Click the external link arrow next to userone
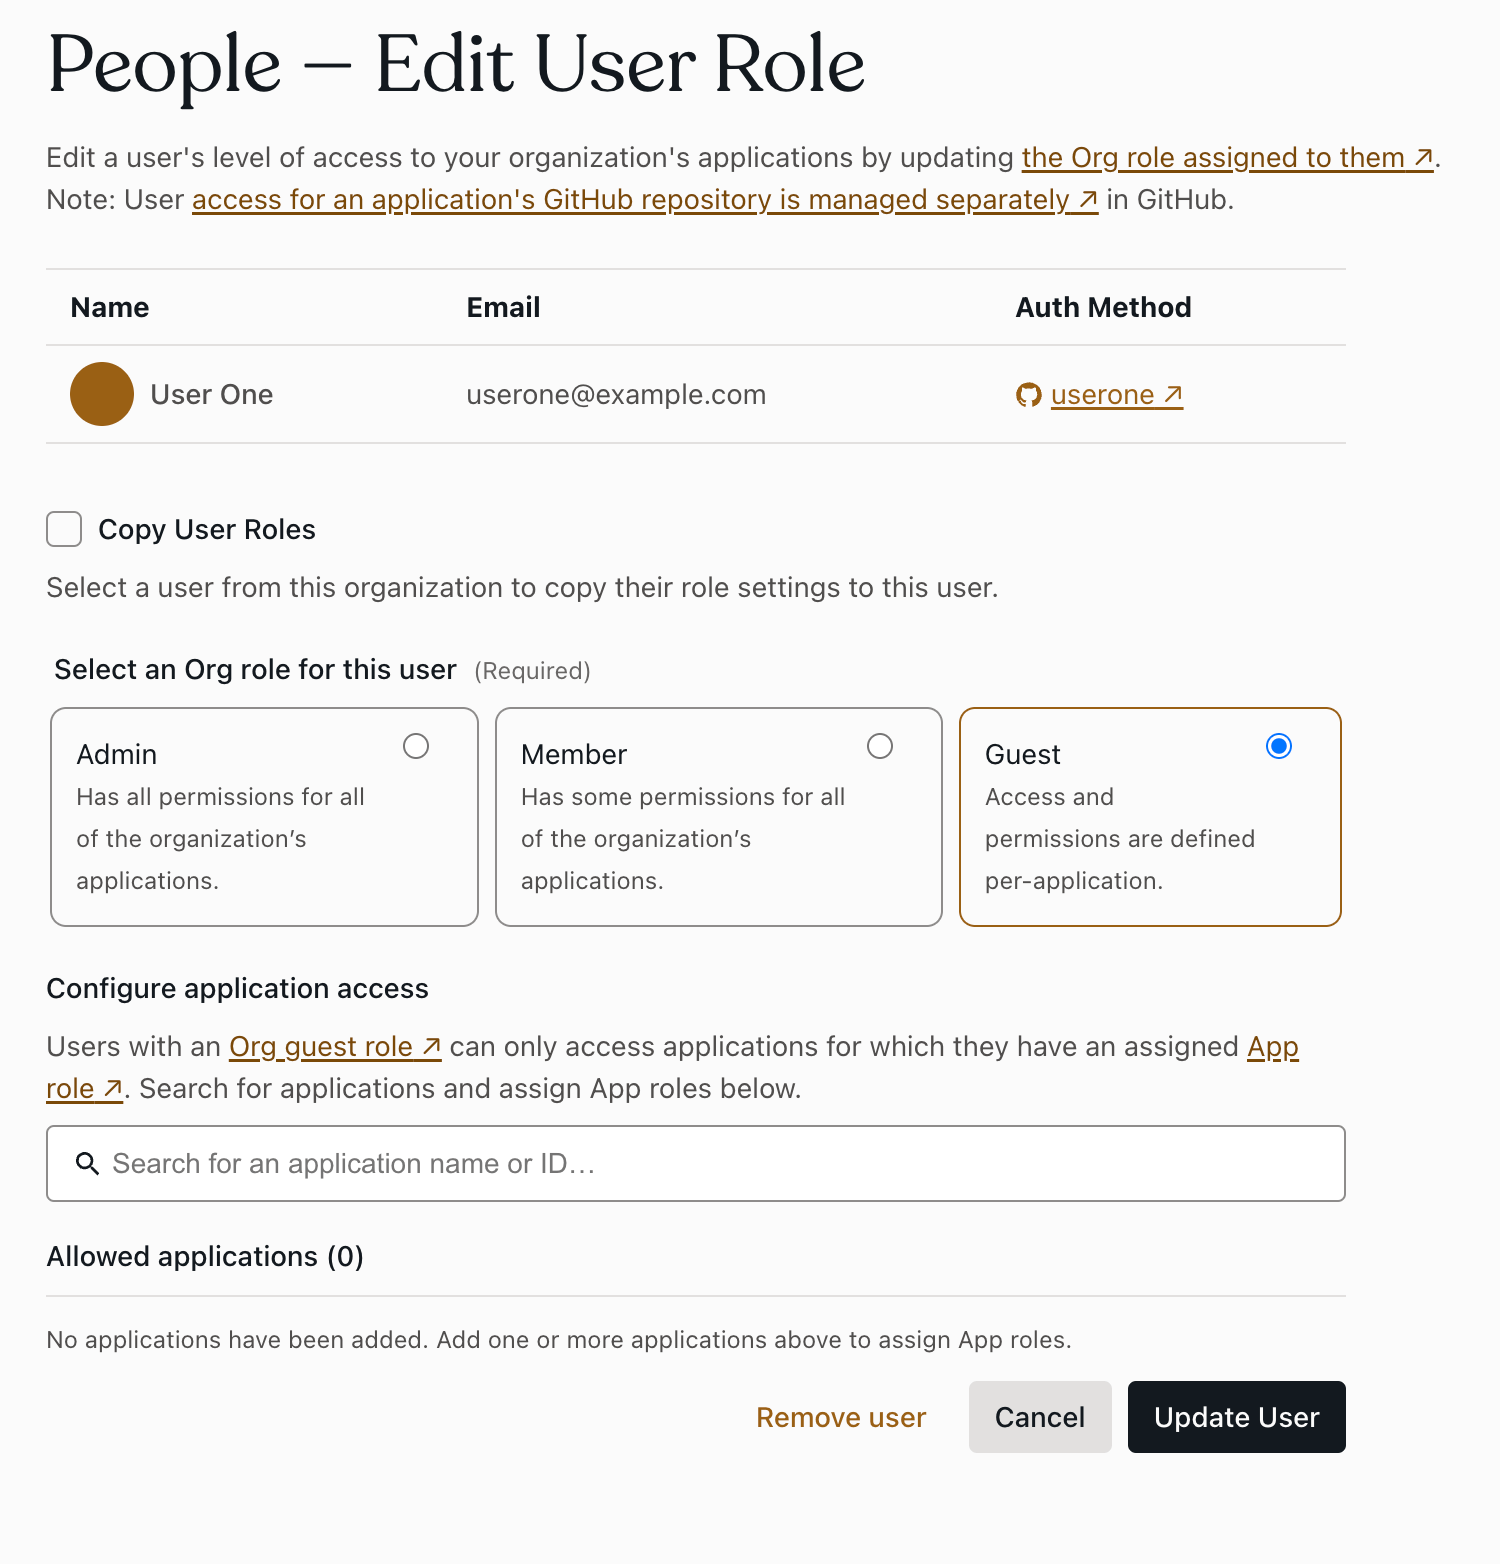Viewport: 1500px width, 1564px height. 1172,394
